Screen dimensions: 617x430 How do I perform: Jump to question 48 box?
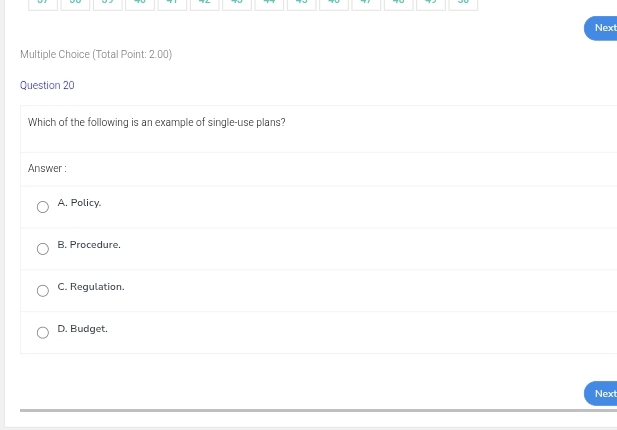coord(397,3)
